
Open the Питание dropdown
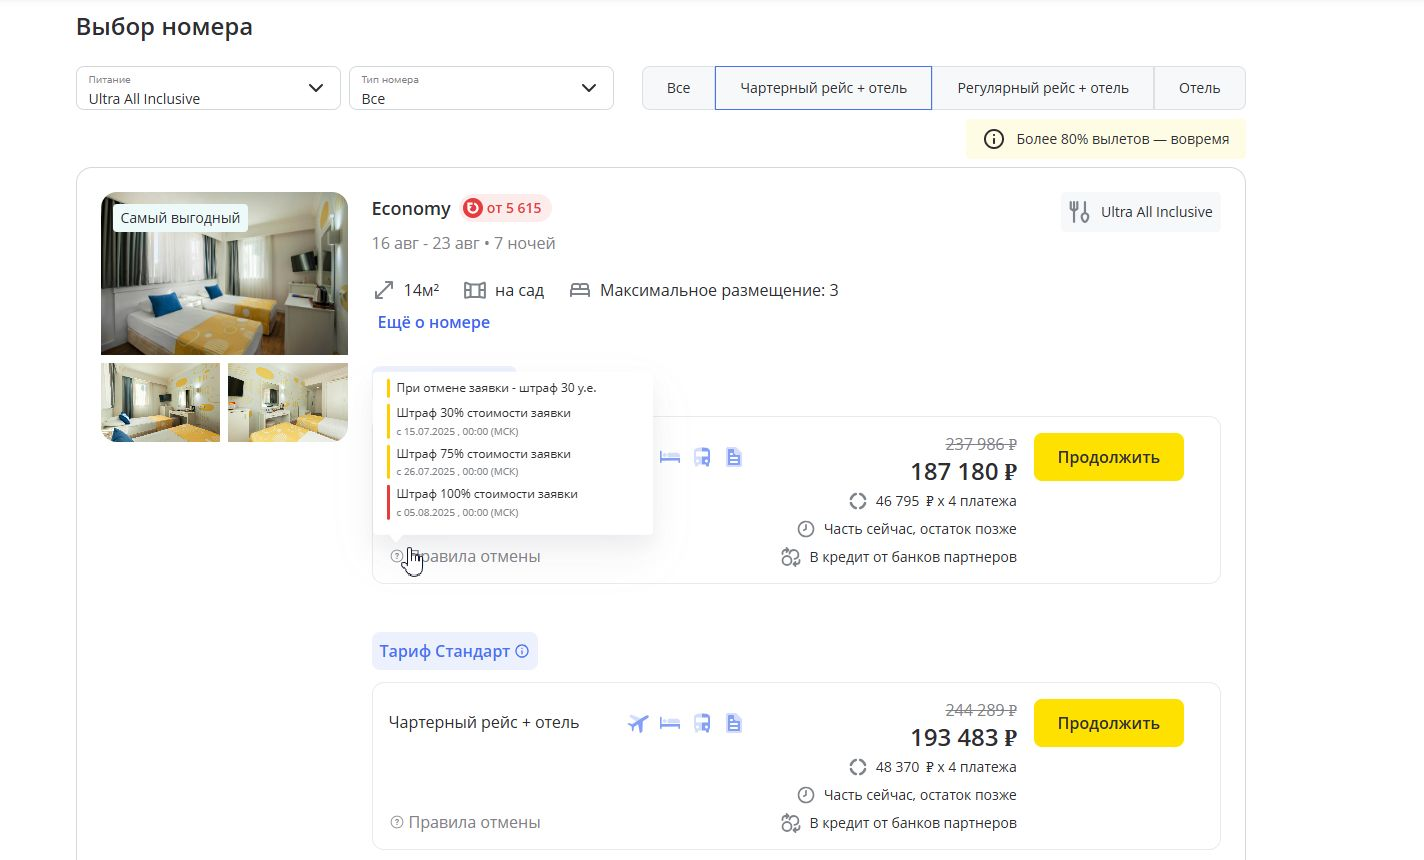(208, 88)
